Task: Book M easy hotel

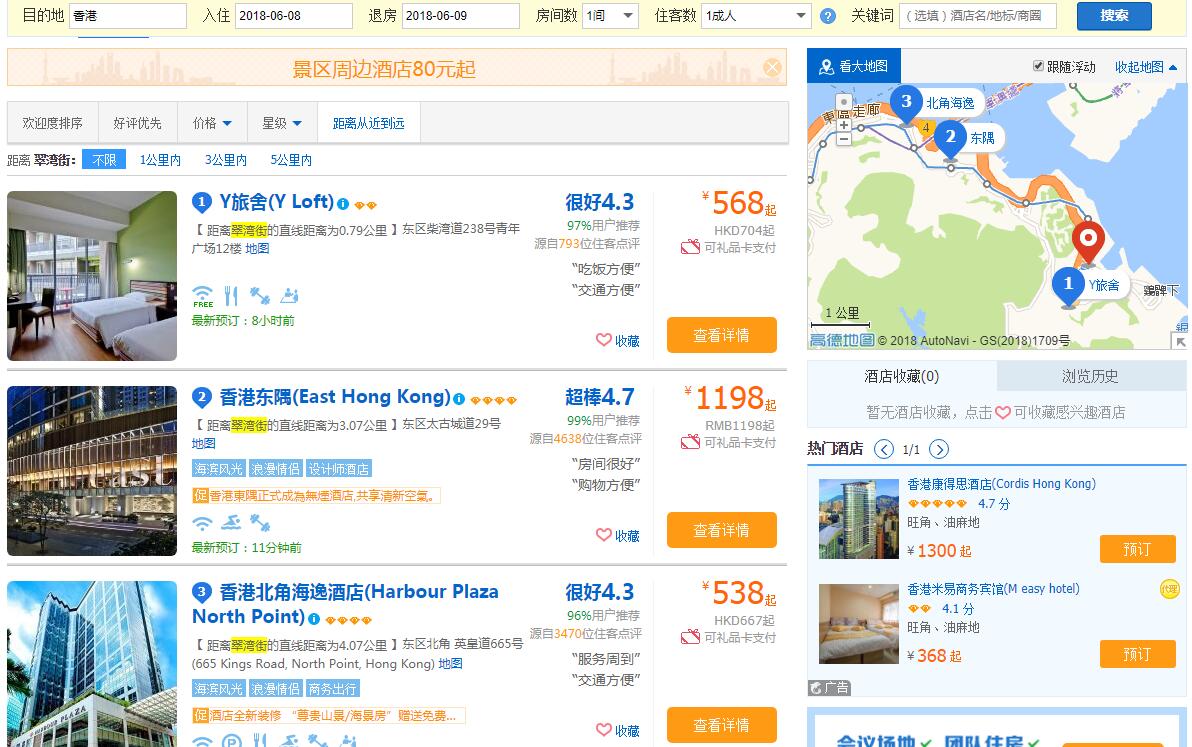Action: 1137,654
